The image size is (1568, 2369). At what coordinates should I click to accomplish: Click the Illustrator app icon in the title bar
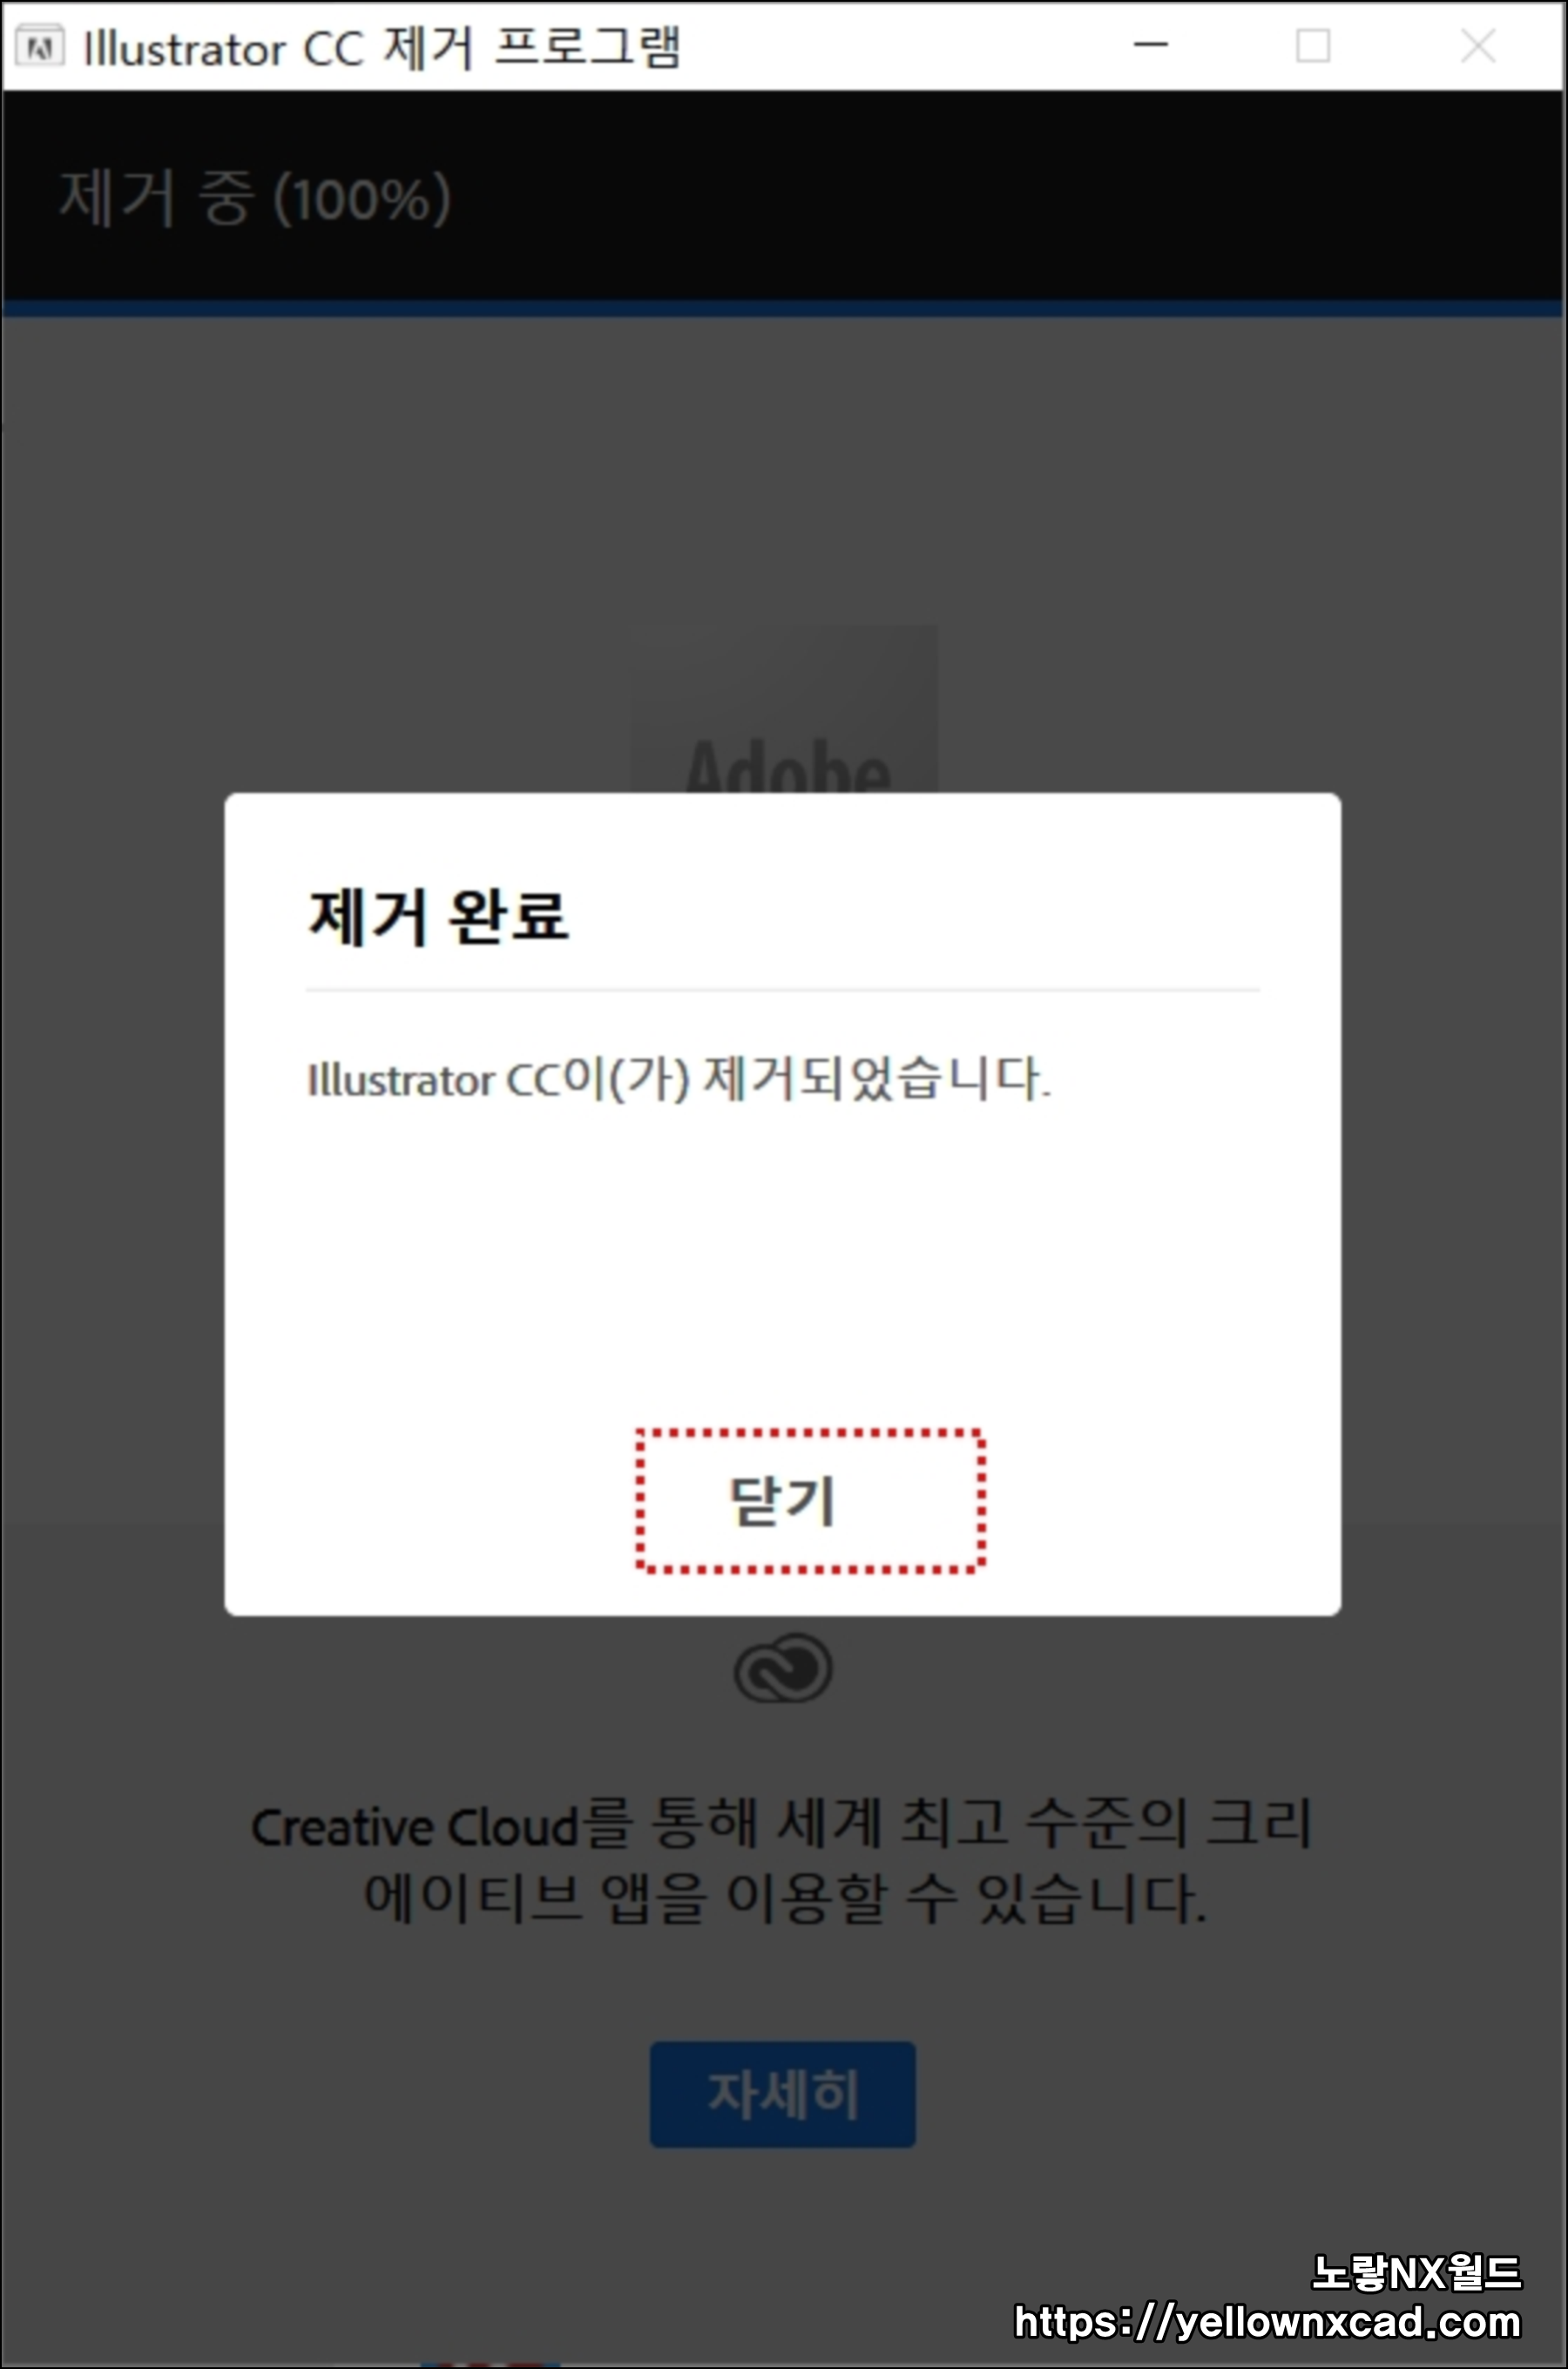point(41,47)
